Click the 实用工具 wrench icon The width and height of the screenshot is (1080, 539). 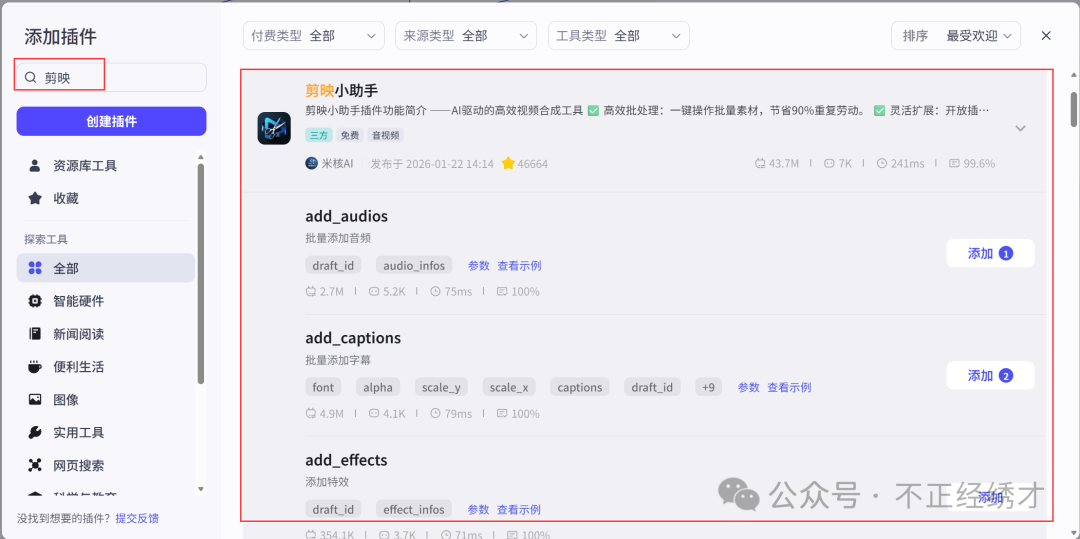(x=34, y=432)
